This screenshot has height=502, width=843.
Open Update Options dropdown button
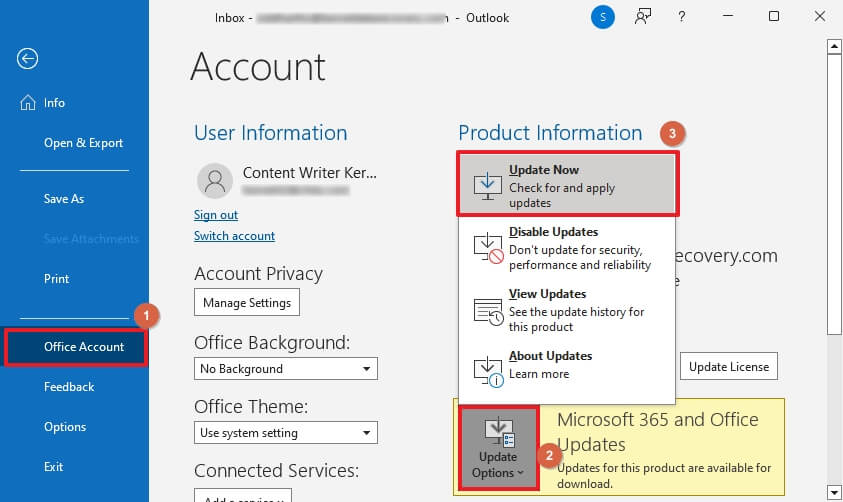click(498, 448)
